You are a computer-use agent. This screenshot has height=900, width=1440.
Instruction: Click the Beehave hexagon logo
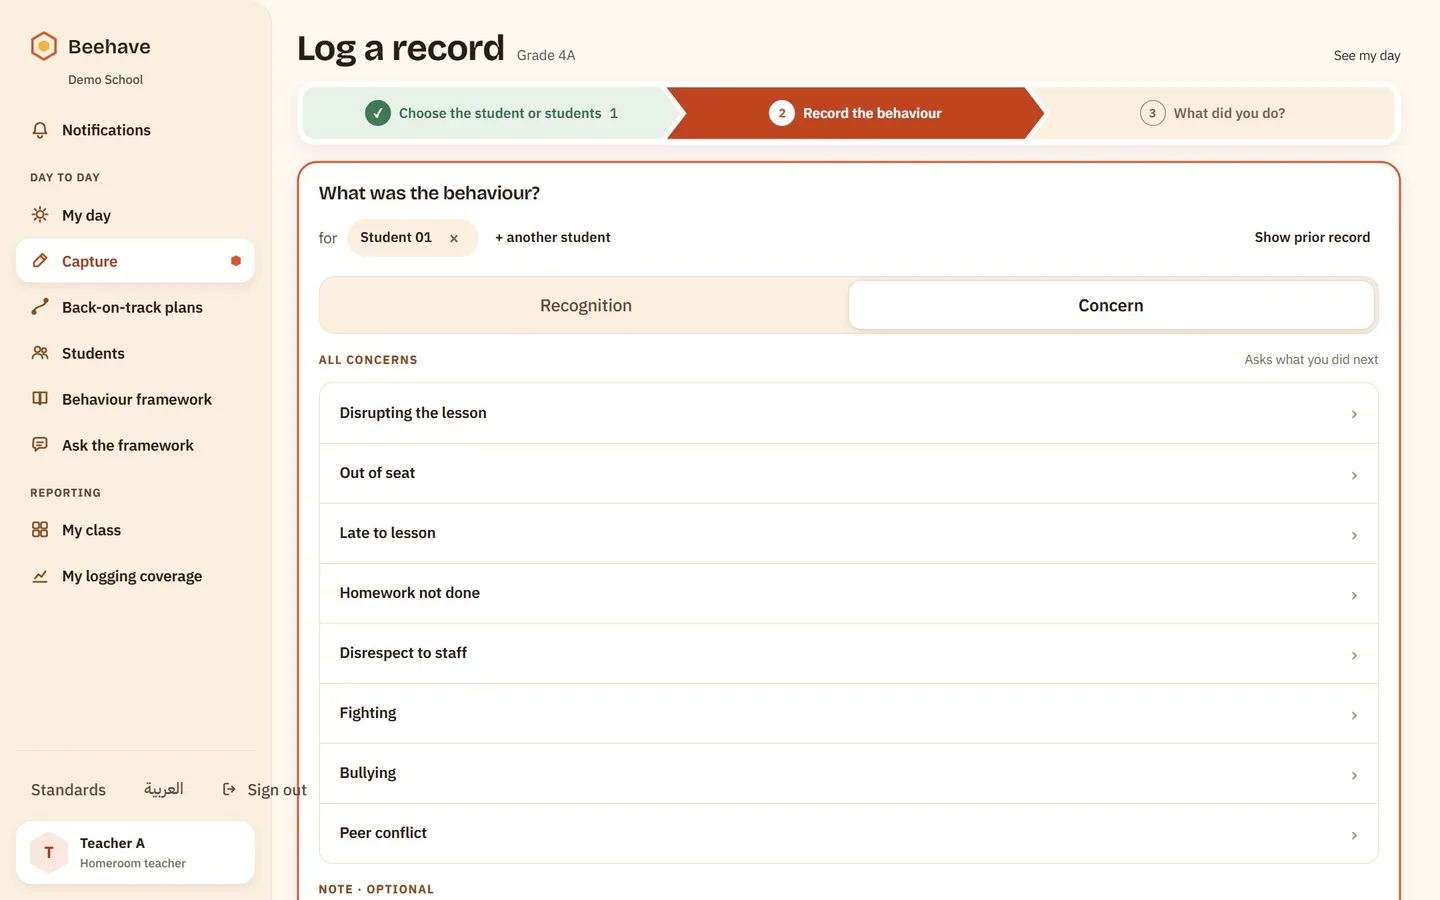coord(43,46)
